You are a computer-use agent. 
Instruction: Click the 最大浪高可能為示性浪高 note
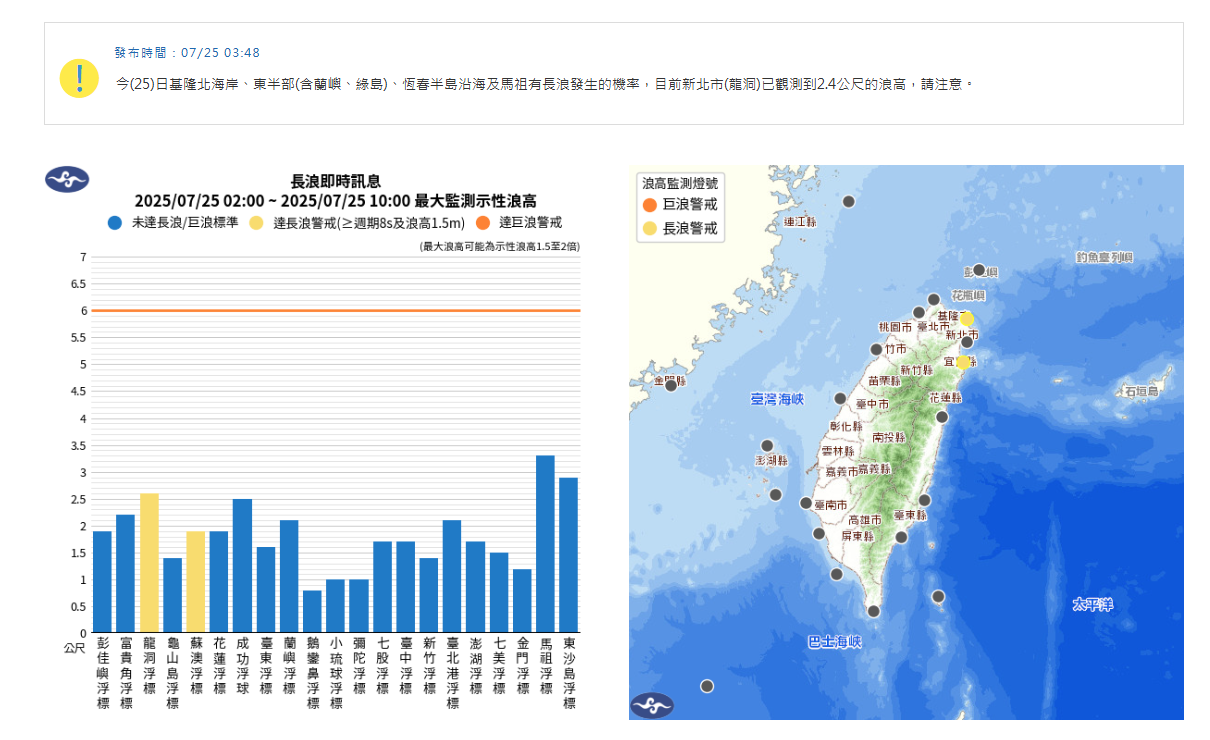coord(500,246)
